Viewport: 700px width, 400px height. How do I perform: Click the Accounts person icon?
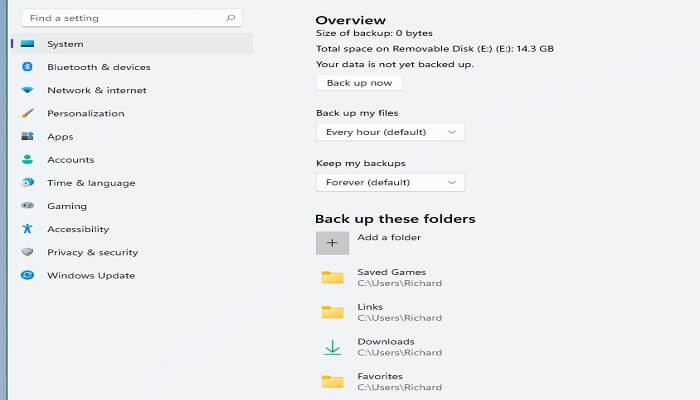point(28,160)
